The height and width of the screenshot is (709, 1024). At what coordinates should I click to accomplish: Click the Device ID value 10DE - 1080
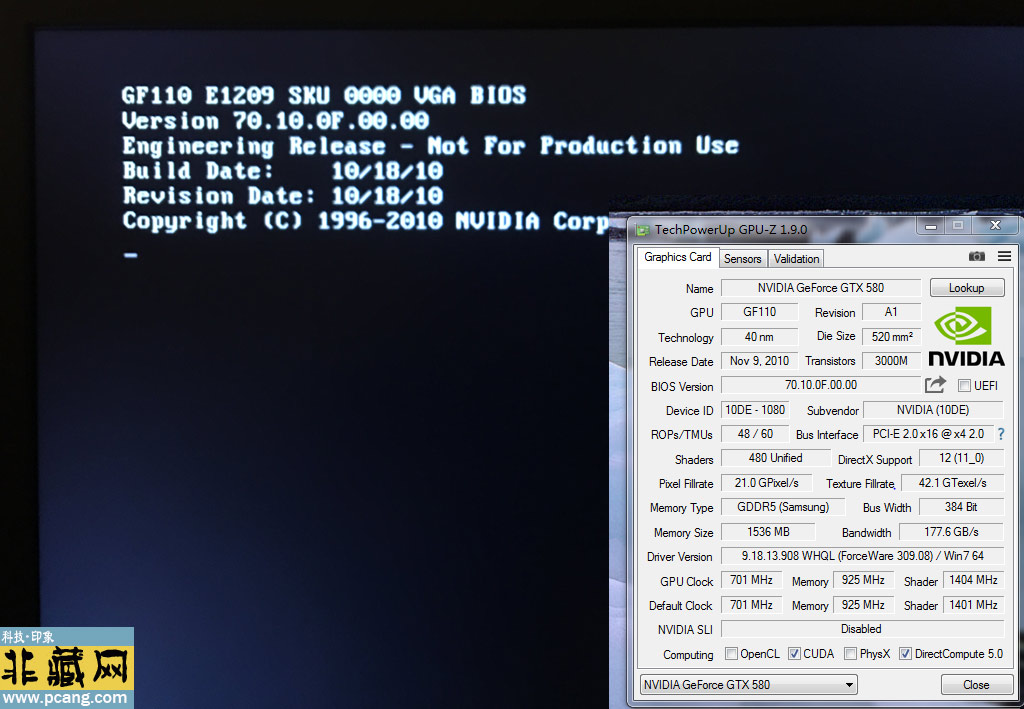pyautogui.click(x=755, y=410)
